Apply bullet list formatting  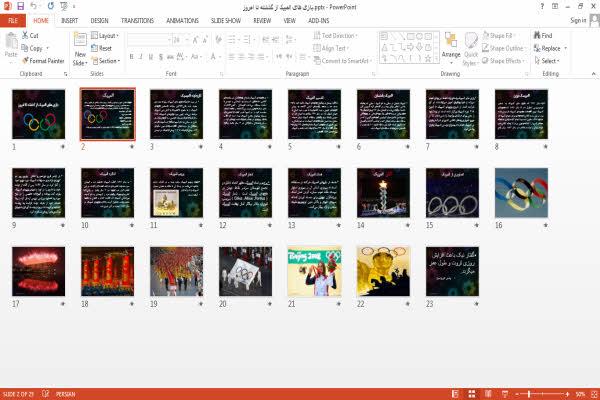coord(233,40)
